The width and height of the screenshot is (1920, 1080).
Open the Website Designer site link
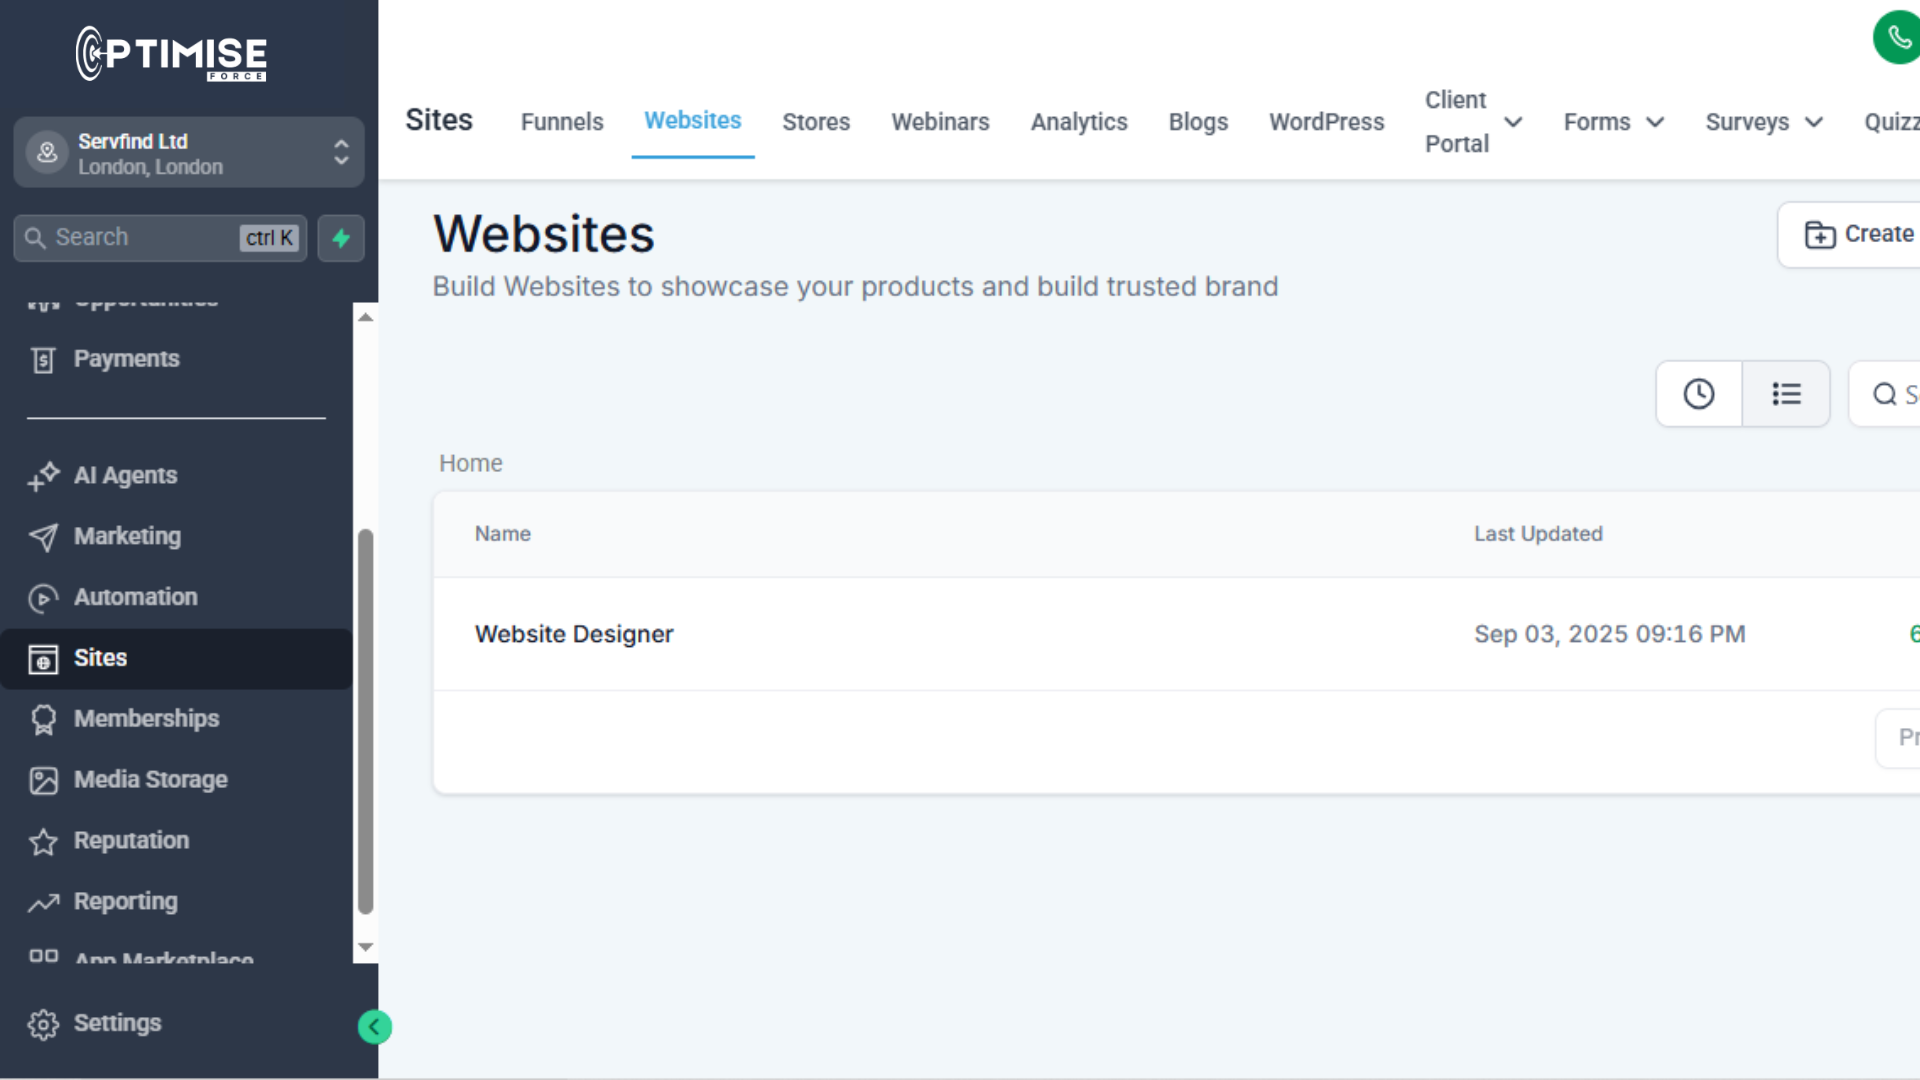[574, 634]
